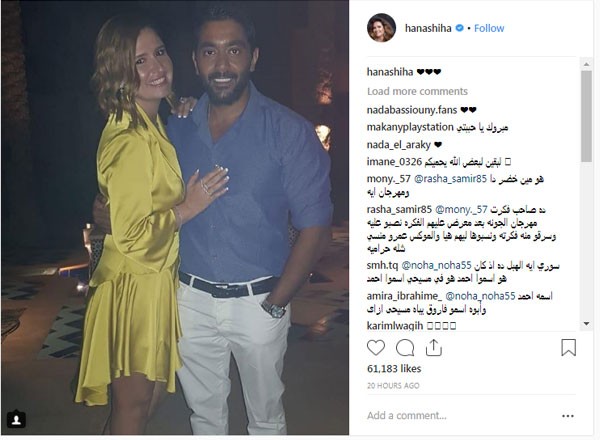Viewport: 600px width, 440px height.
Task: Click the scroll down arrow in comments
Action: tap(586, 324)
